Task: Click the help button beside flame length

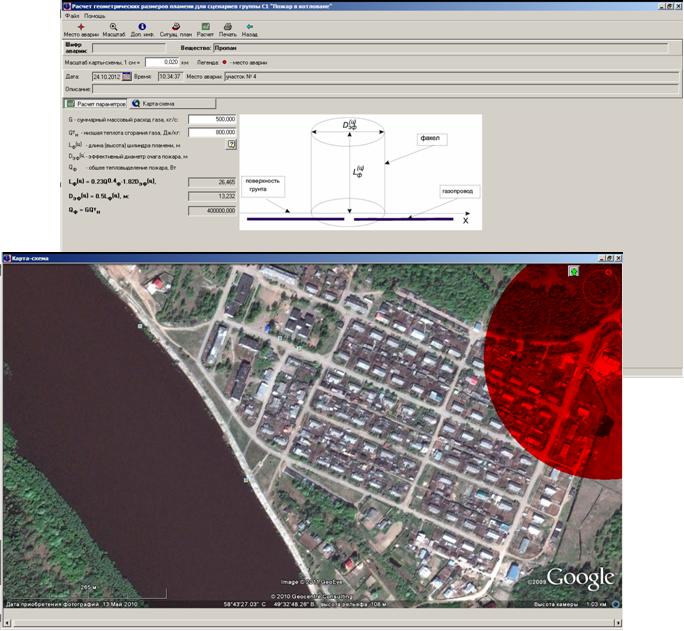Action: click(x=231, y=144)
